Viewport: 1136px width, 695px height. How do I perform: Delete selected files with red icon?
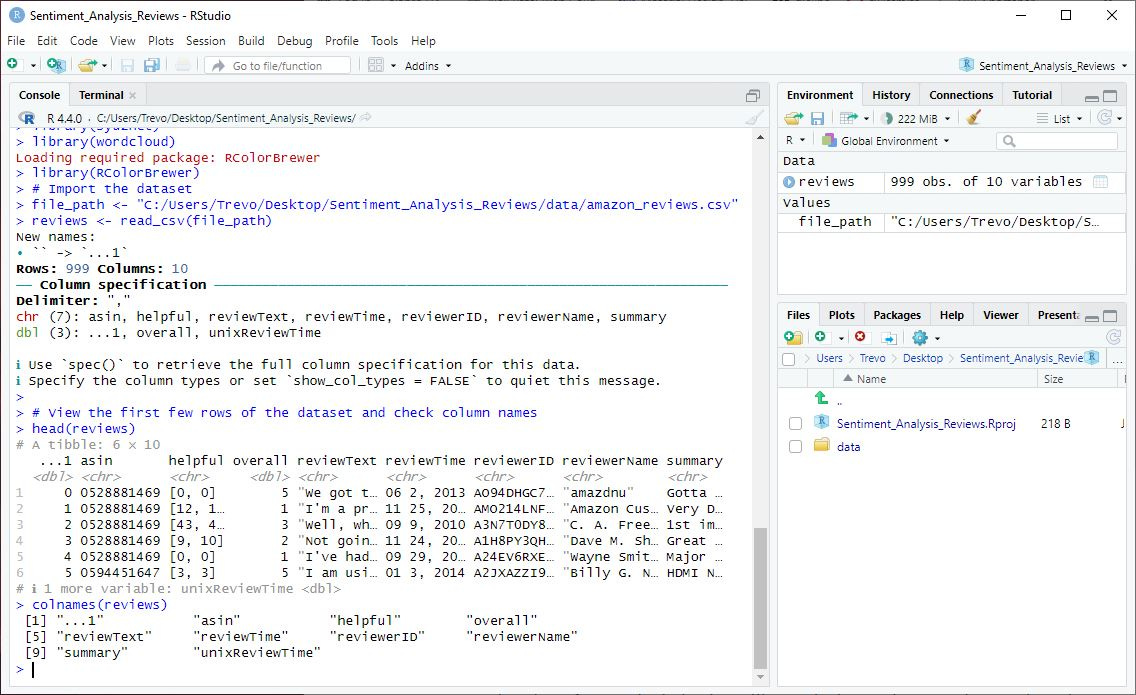click(x=860, y=336)
